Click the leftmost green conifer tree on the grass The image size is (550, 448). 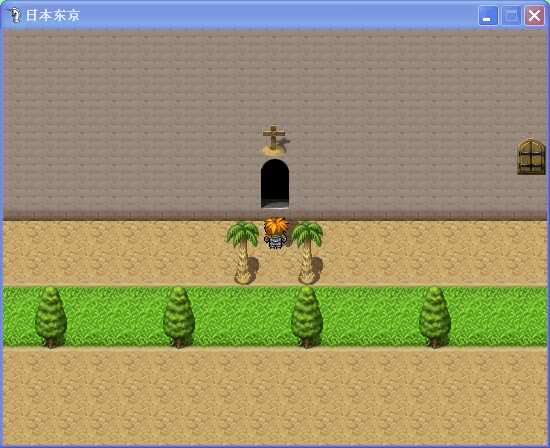coord(51,317)
